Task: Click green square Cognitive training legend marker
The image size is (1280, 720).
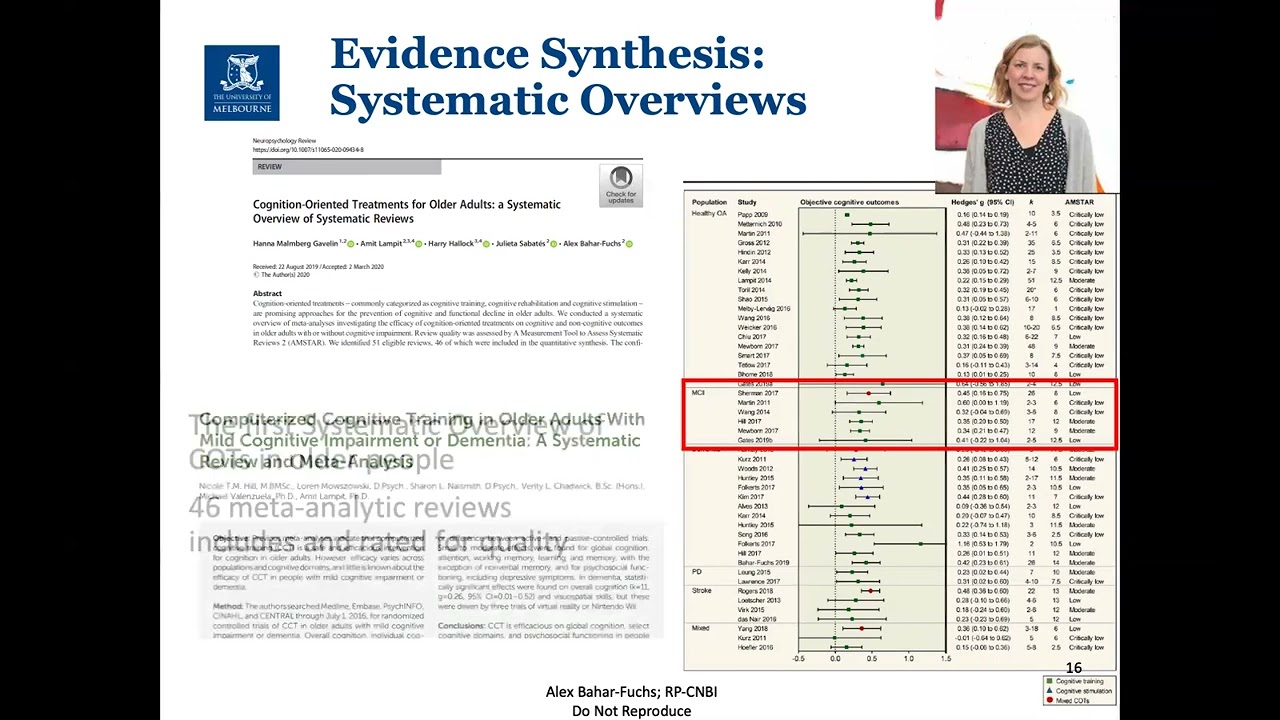Action: 1048,682
